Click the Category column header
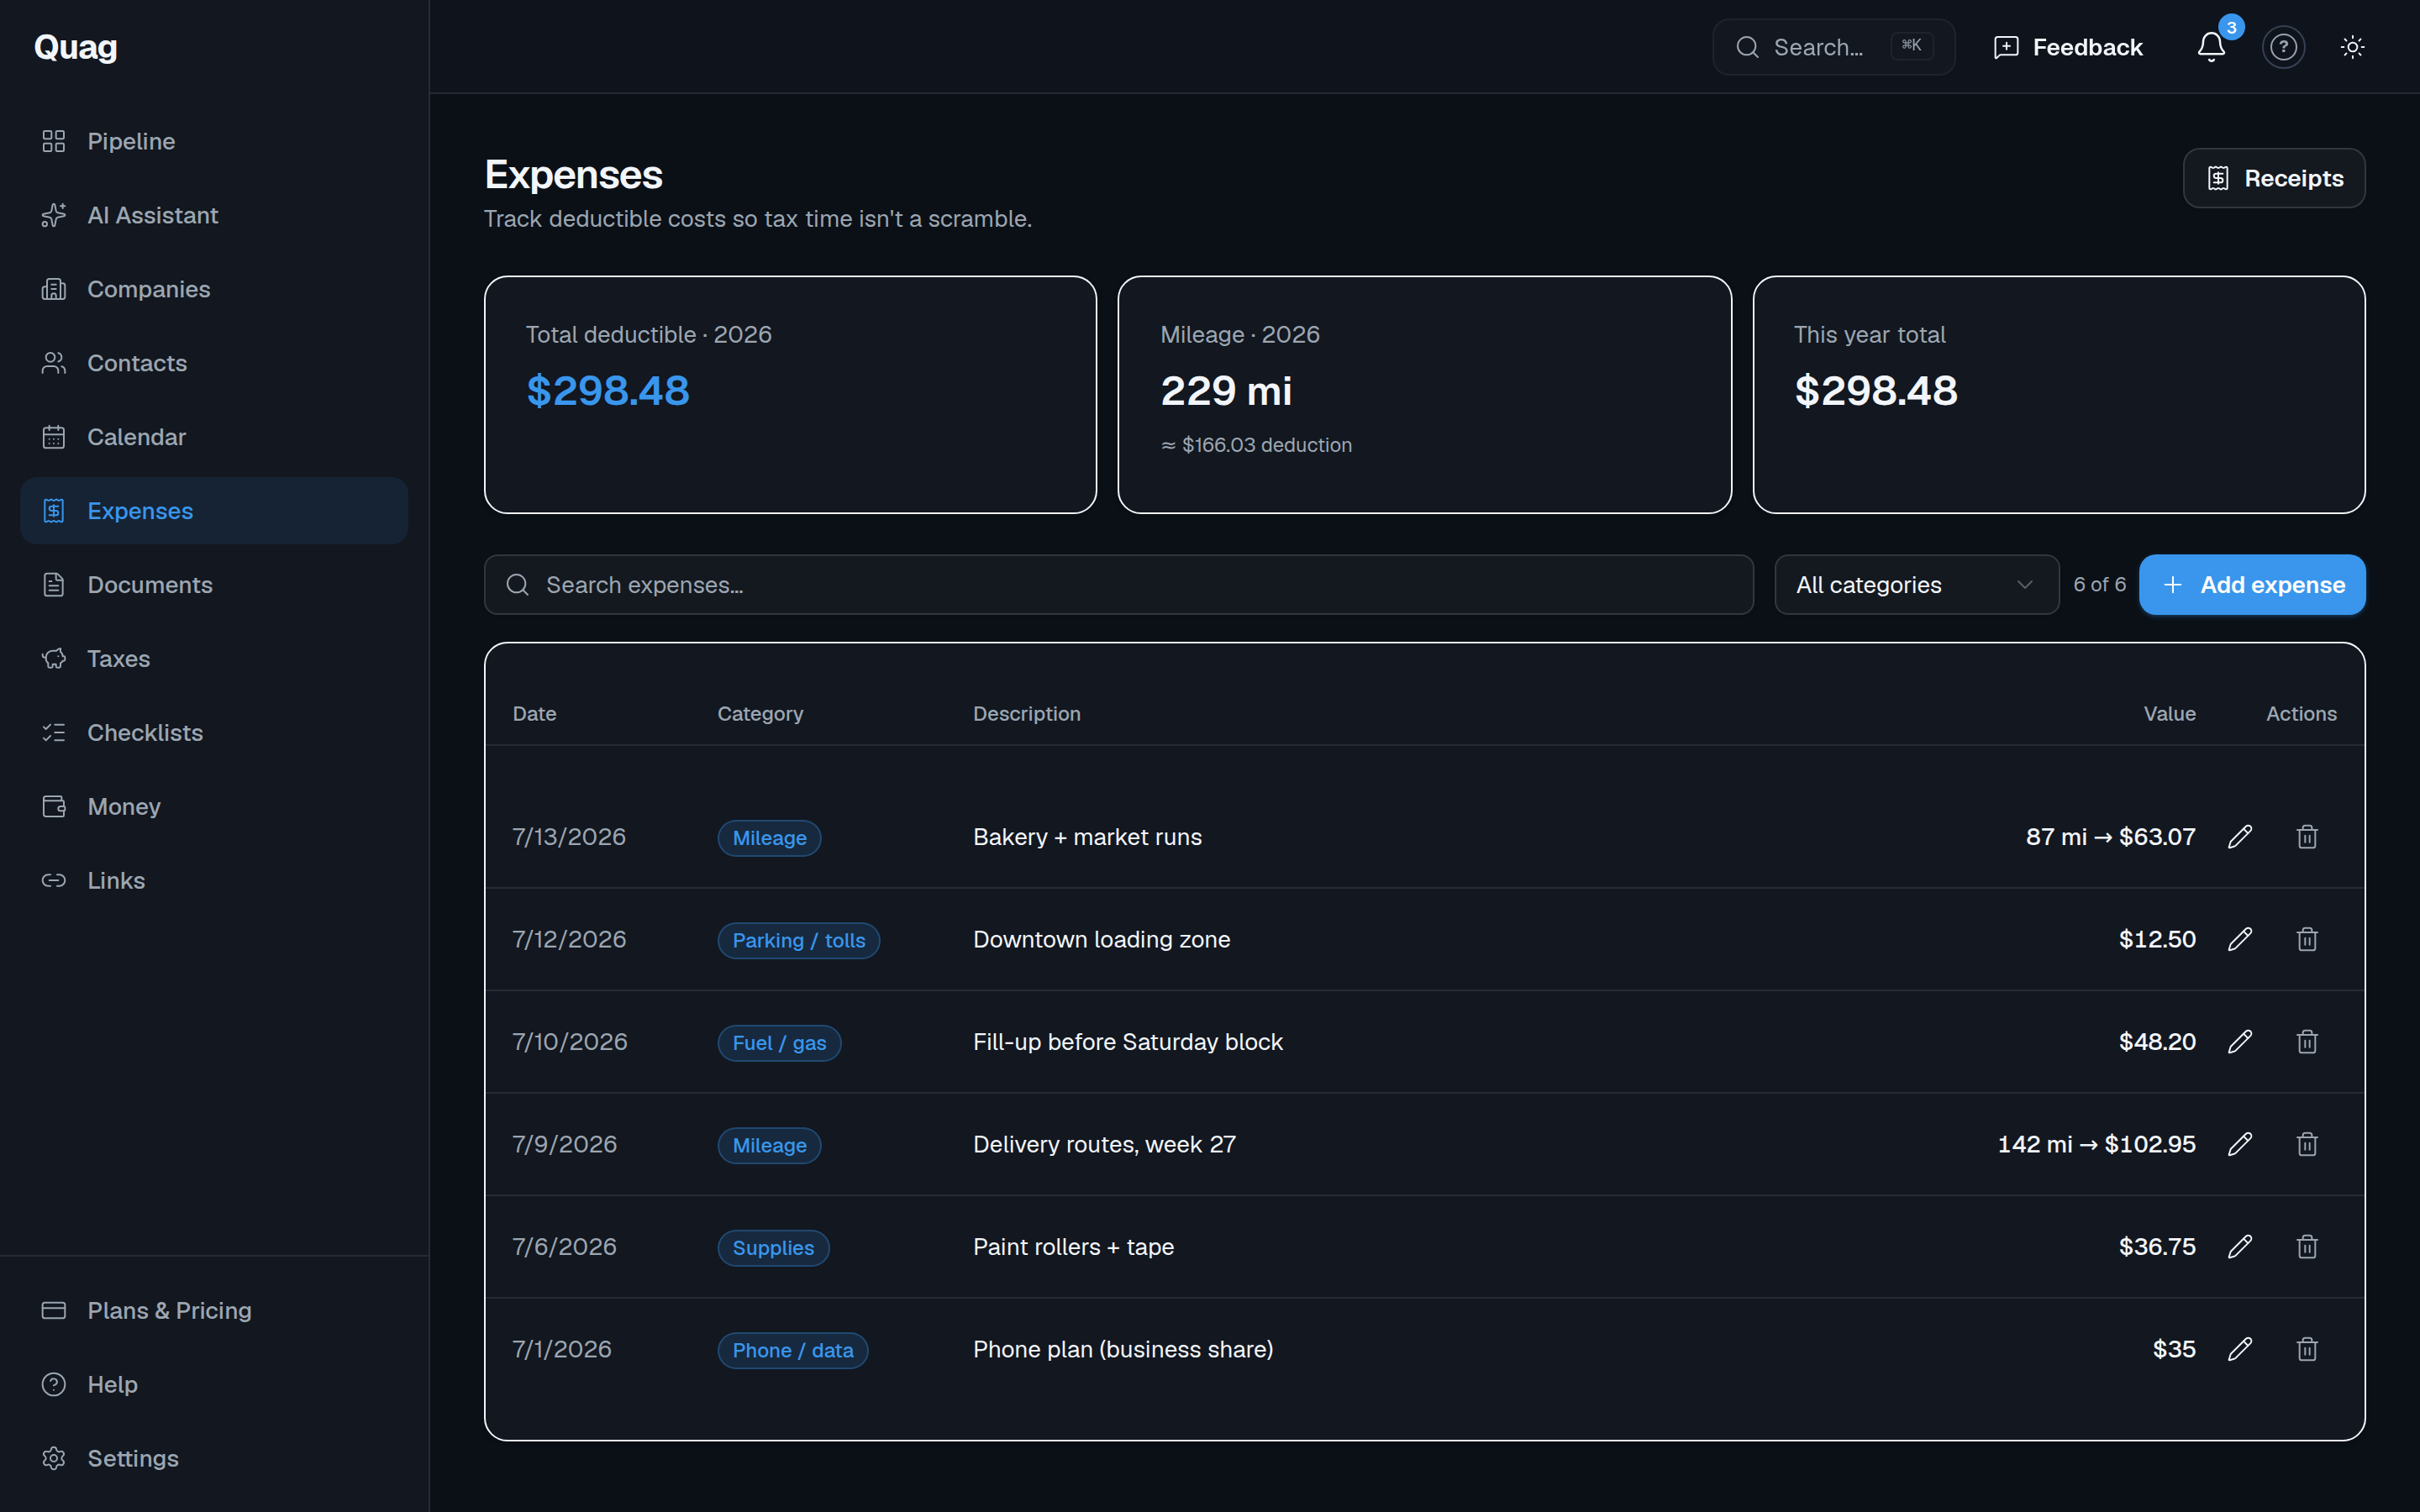Screen dimensions: 2420x1512 [760, 714]
